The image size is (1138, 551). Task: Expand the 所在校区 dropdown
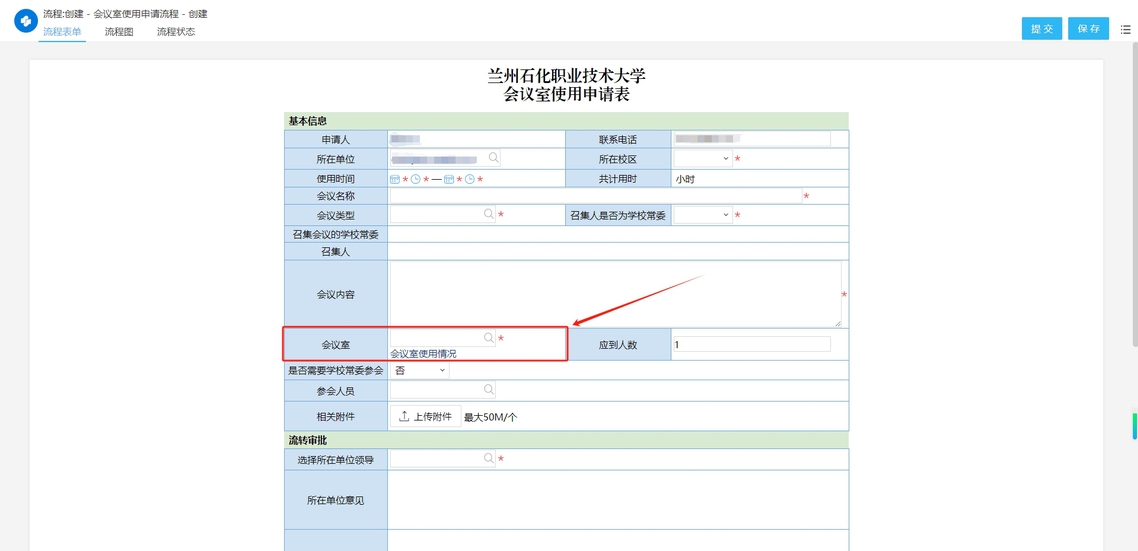tap(703, 158)
